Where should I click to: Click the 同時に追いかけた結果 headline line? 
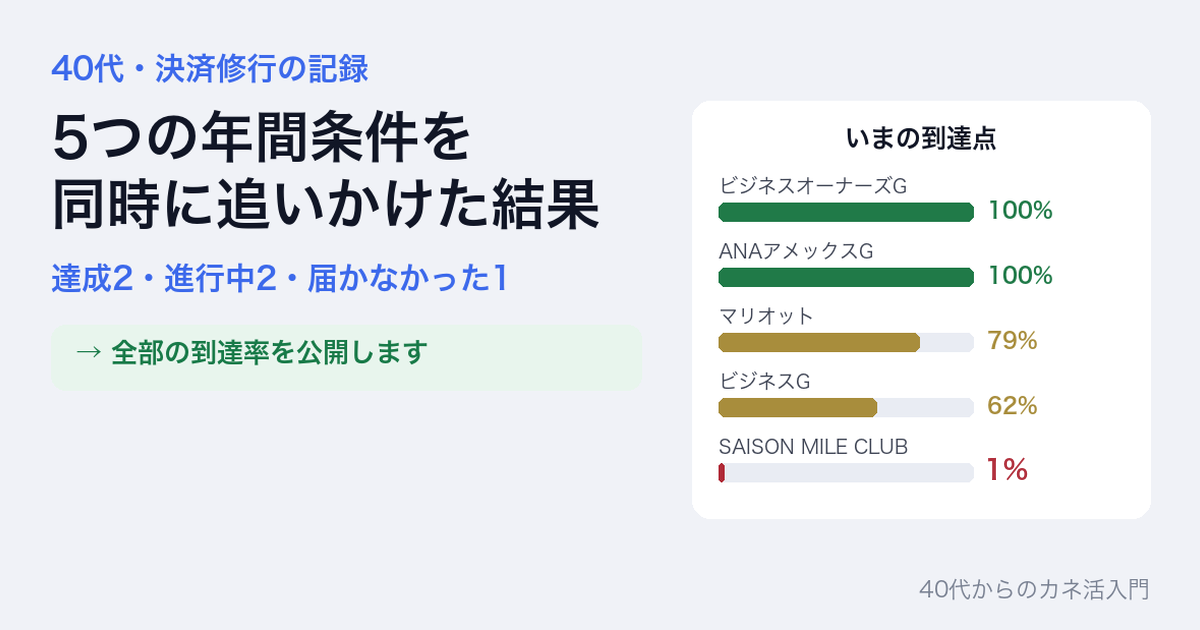click(x=325, y=205)
